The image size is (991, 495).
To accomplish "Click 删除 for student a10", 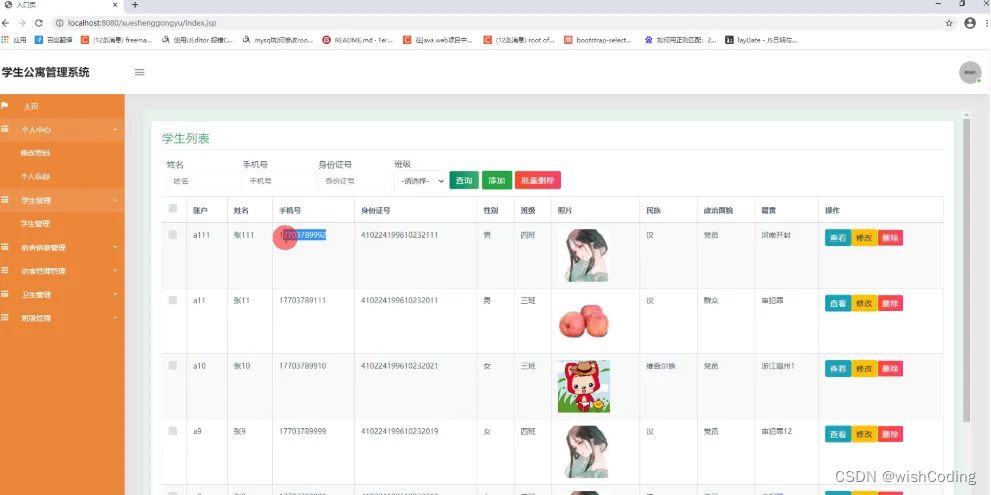I will (890, 369).
